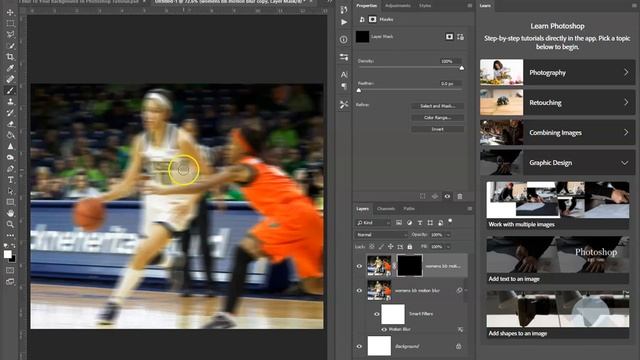
Task: Click the Feather slider handle
Action: 359,90
